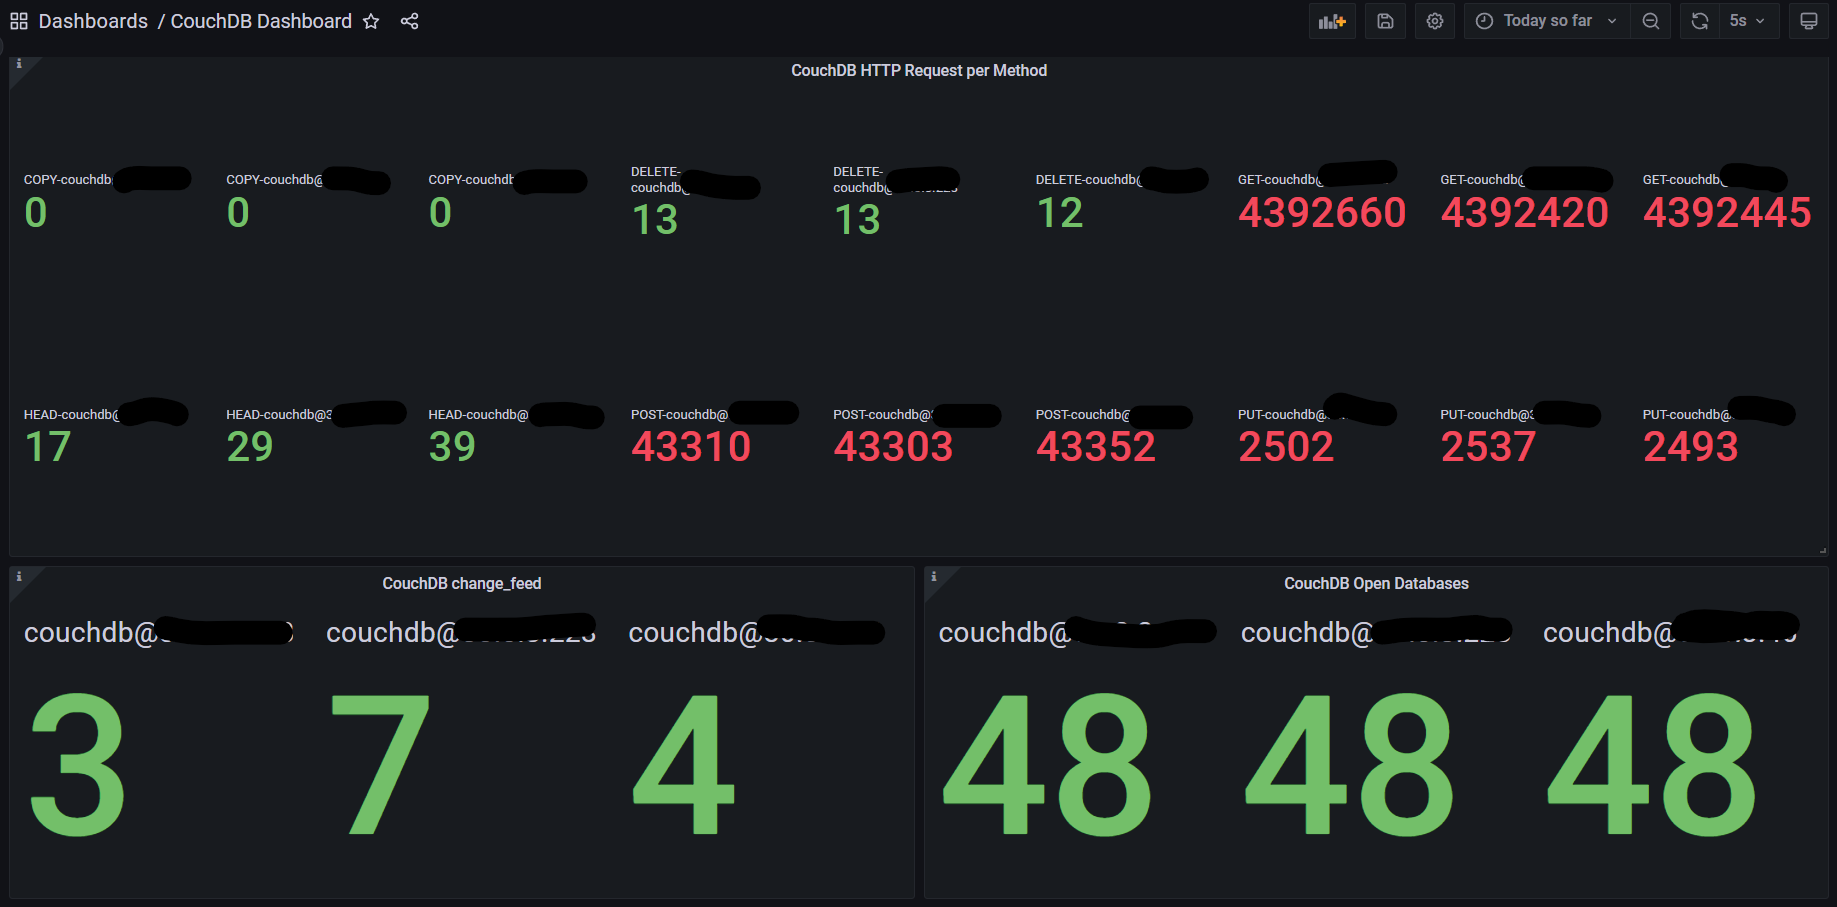Viewport: 1837px width, 907px height.
Task: Select the GET value 4392445
Action: [x=1727, y=213]
